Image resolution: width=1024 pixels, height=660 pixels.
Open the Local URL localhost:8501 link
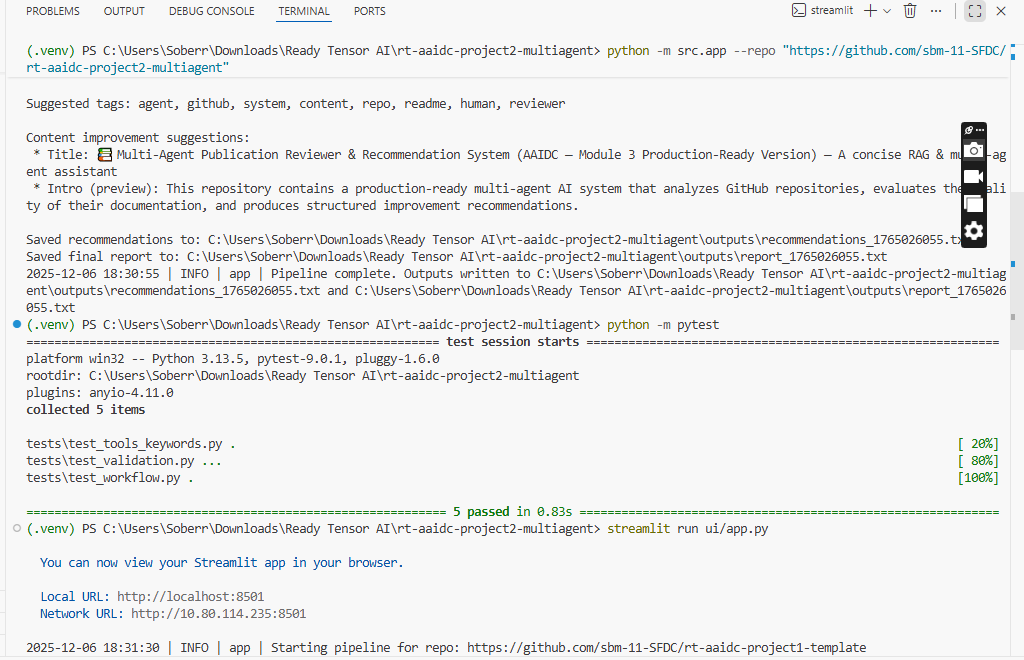(x=190, y=597)
